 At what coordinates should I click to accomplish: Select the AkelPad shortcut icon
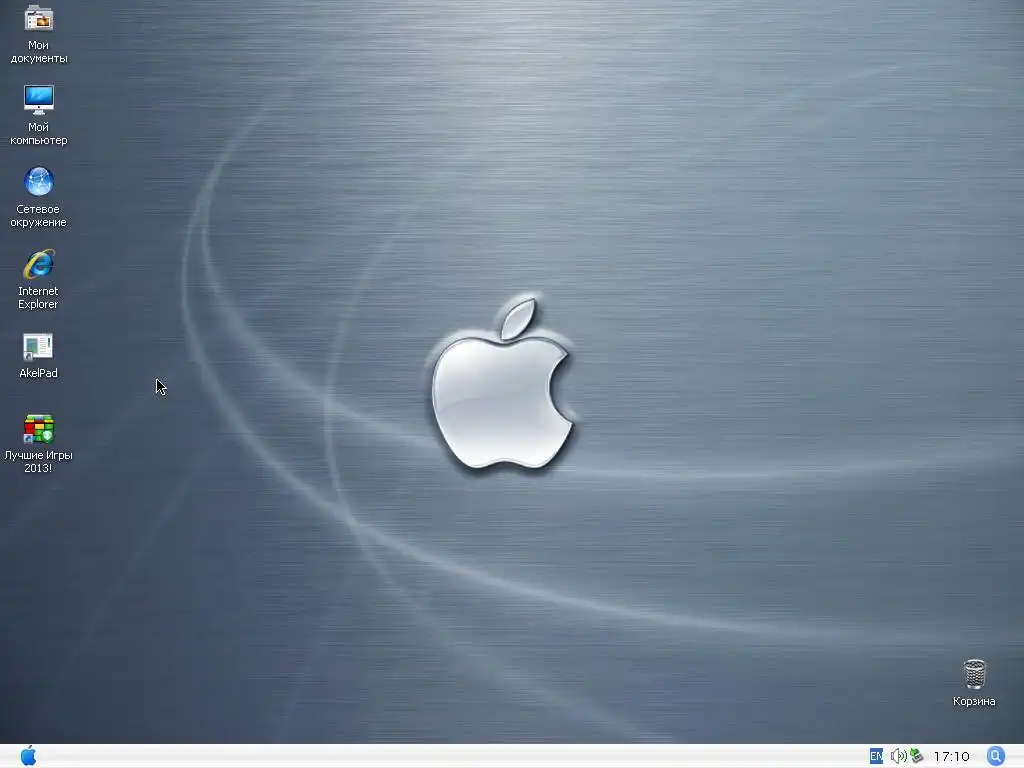[38, 347]
